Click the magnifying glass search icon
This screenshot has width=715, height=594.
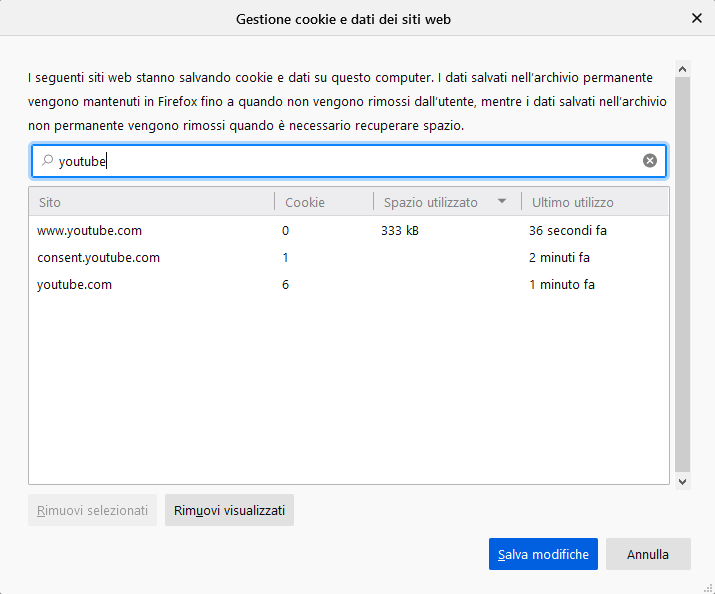[x=47, y=160]
